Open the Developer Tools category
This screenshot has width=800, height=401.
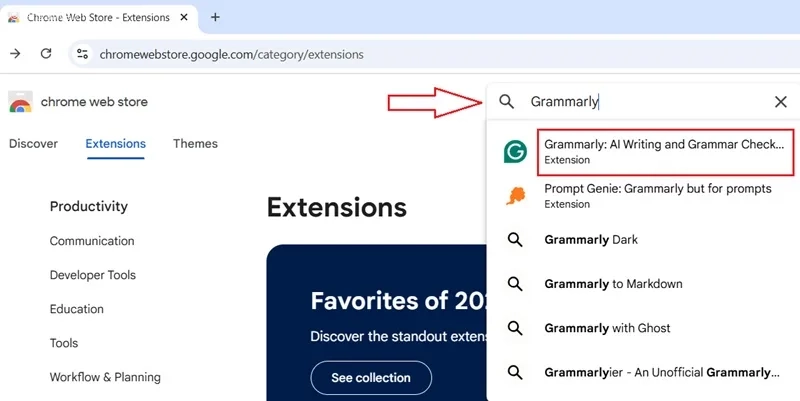pyautogui.click(x=93, y=275)
